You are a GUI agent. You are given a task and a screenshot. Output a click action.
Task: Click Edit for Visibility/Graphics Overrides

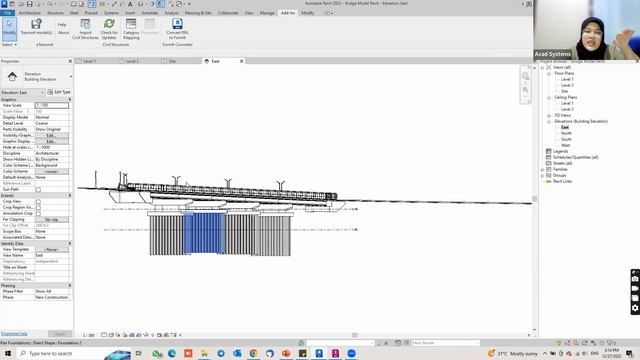(x=51, y=136)
